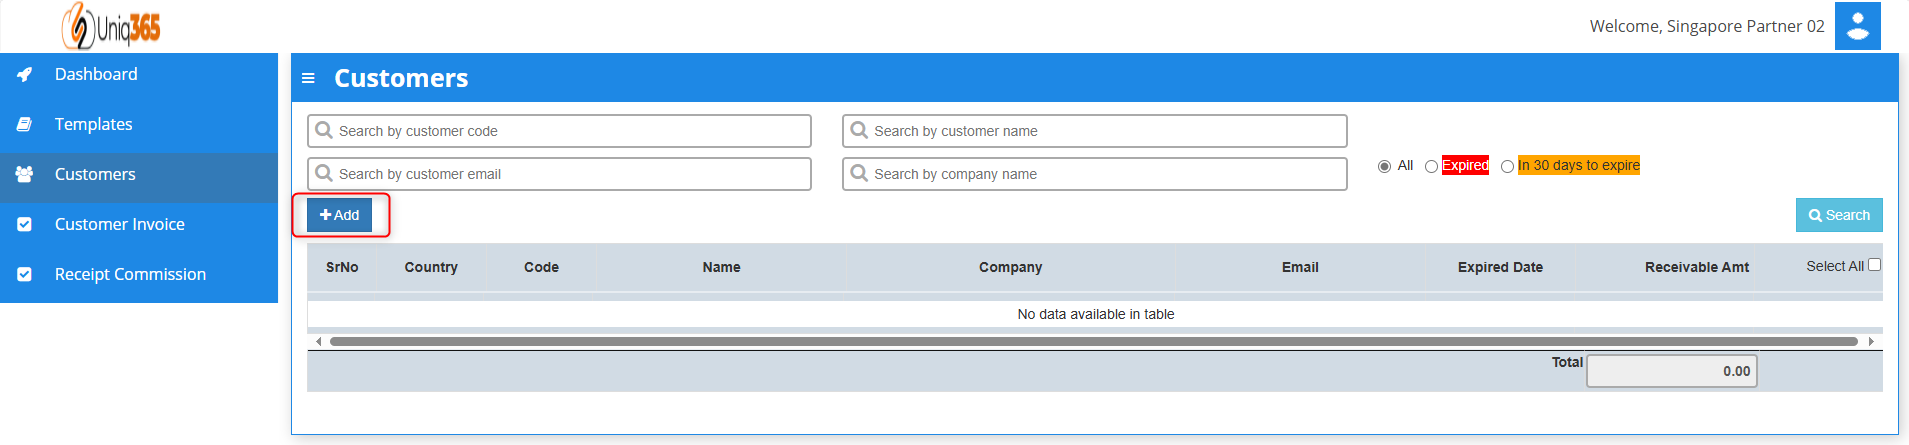Click the Uniq365 logo

111,27
